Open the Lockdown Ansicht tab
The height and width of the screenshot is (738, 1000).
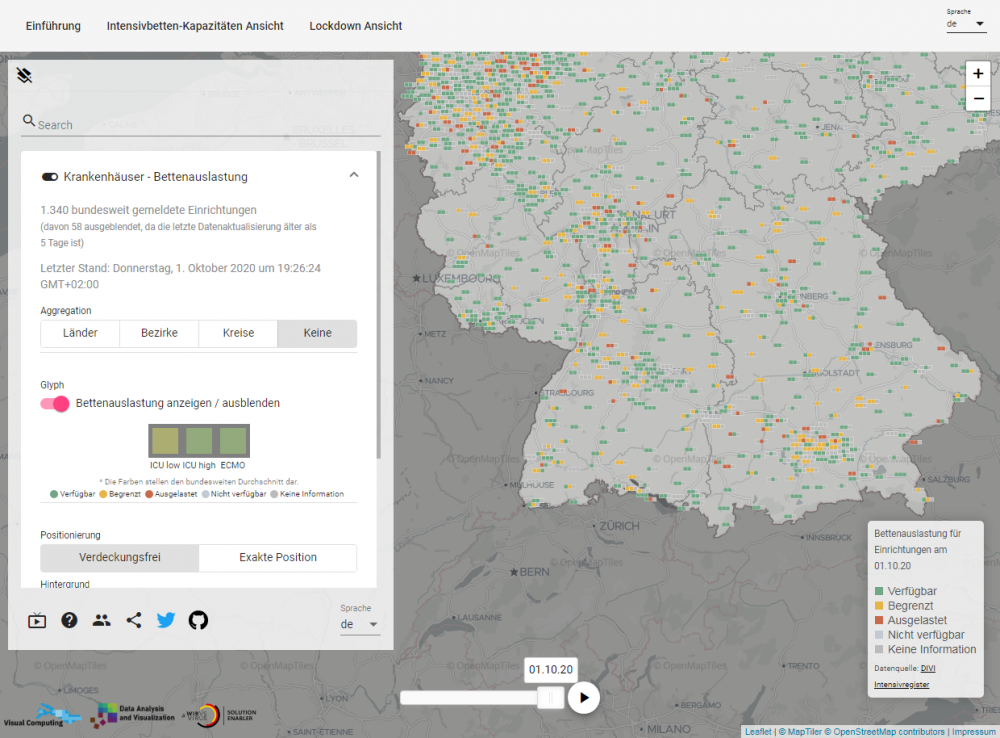356,26
